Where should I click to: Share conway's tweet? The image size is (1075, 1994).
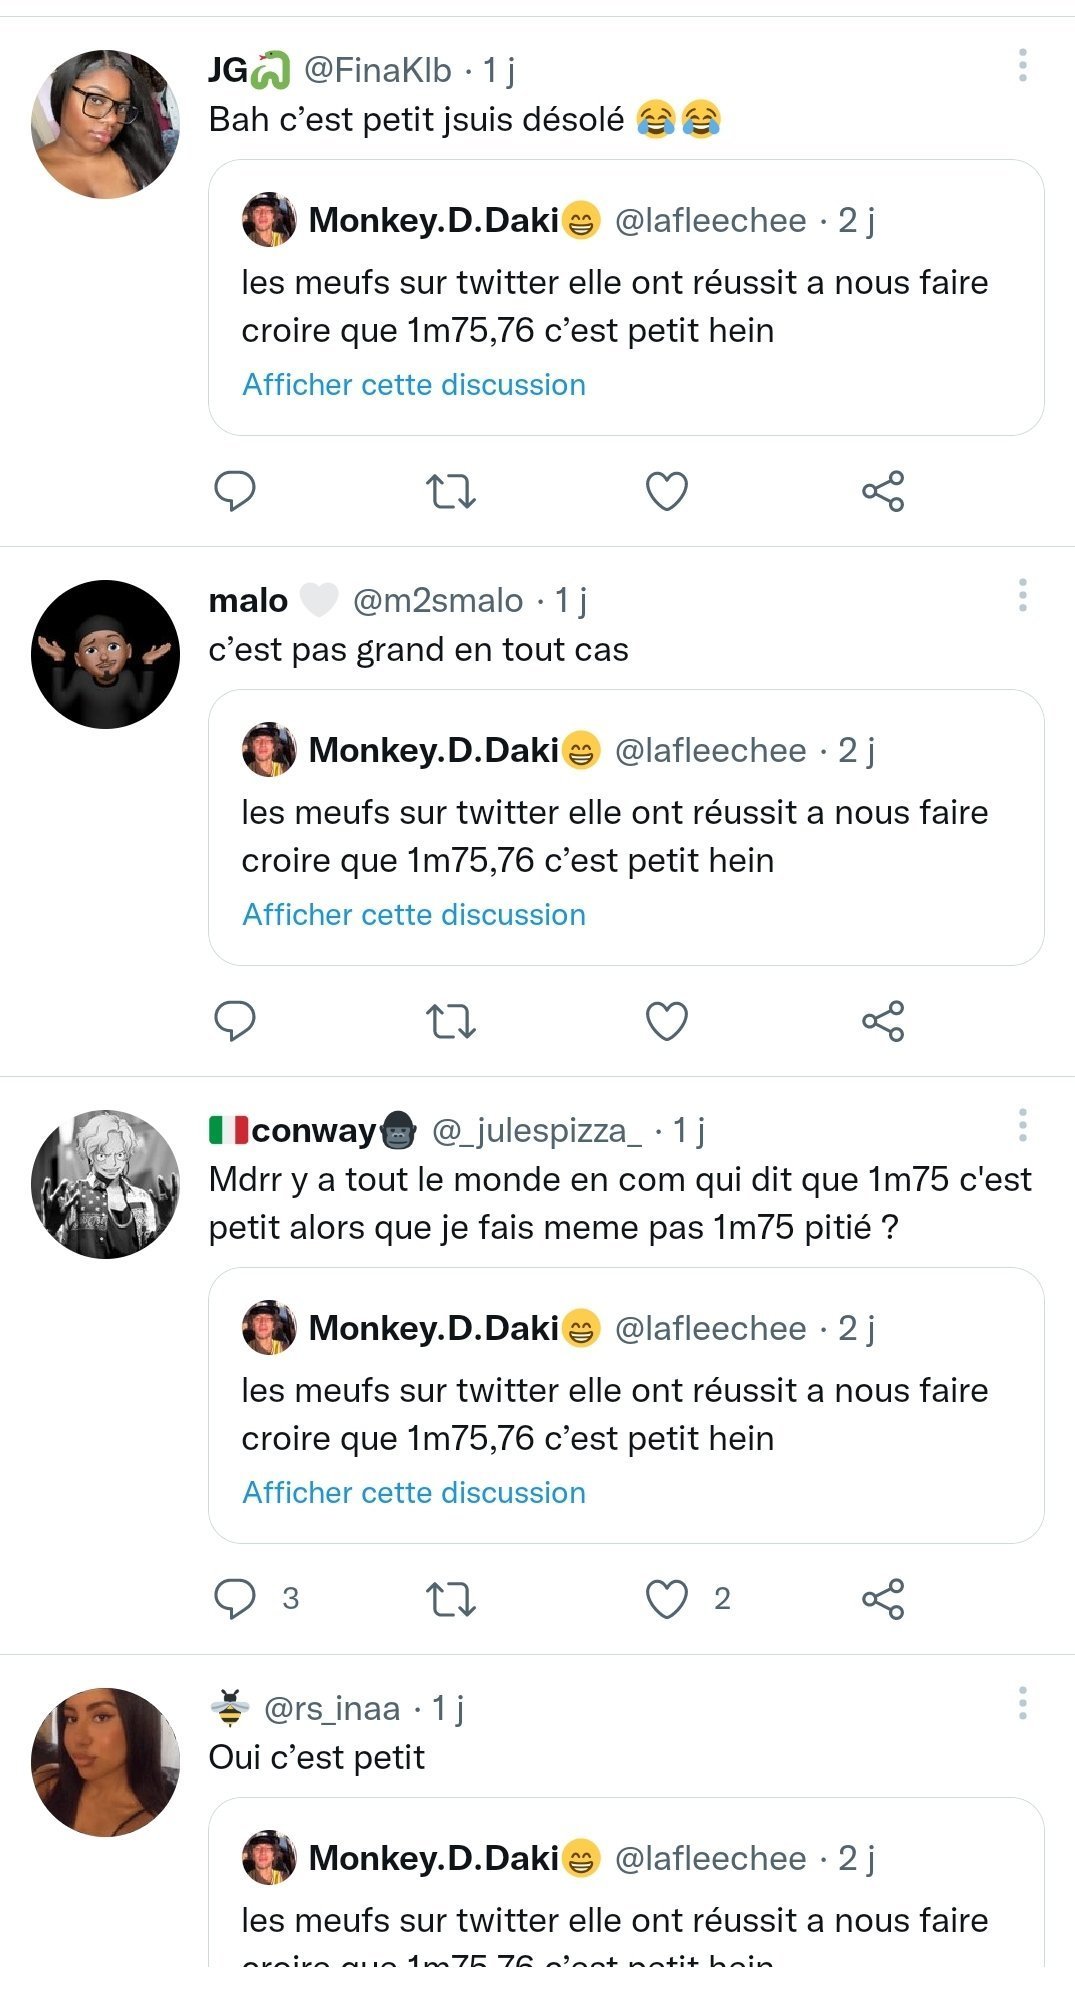coord(883,1598)
